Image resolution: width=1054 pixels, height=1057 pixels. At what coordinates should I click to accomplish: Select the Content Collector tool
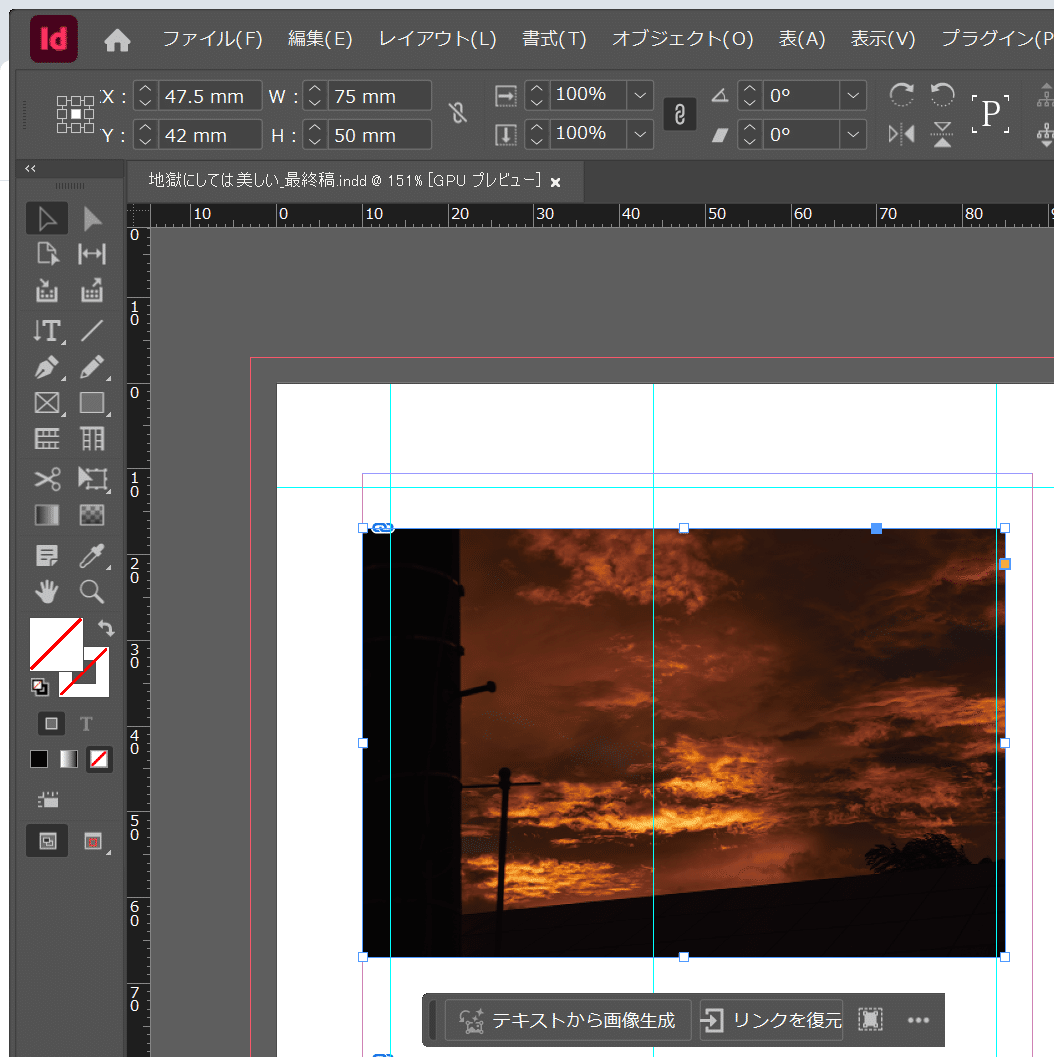tap(46, 291)
